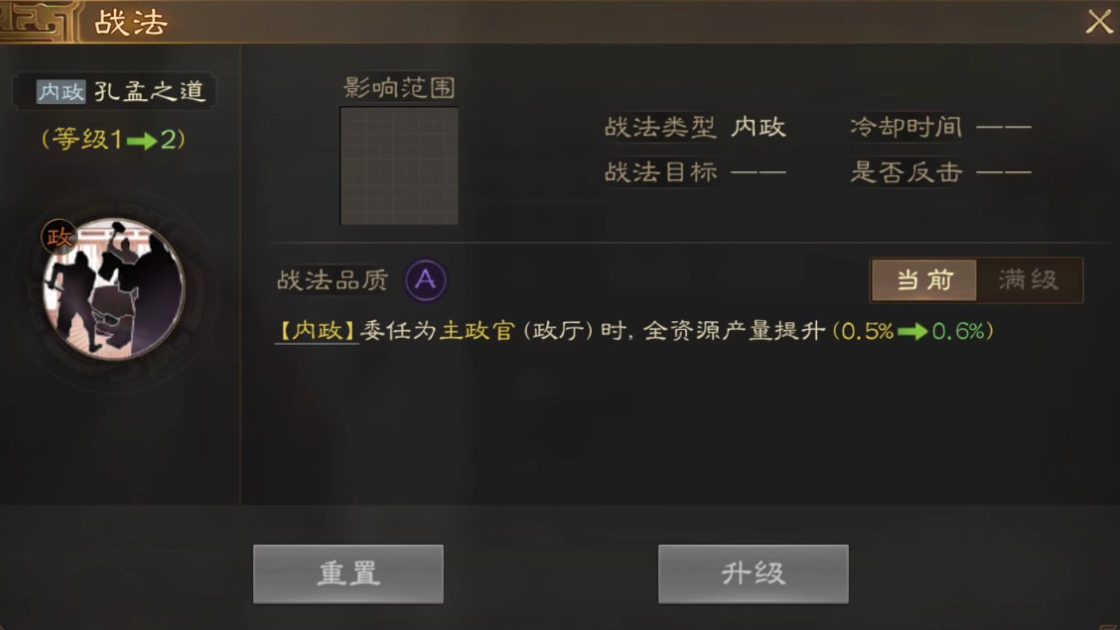Close the 战法 window with X
Viewport: 1120px width, 630px height.
1099,21
